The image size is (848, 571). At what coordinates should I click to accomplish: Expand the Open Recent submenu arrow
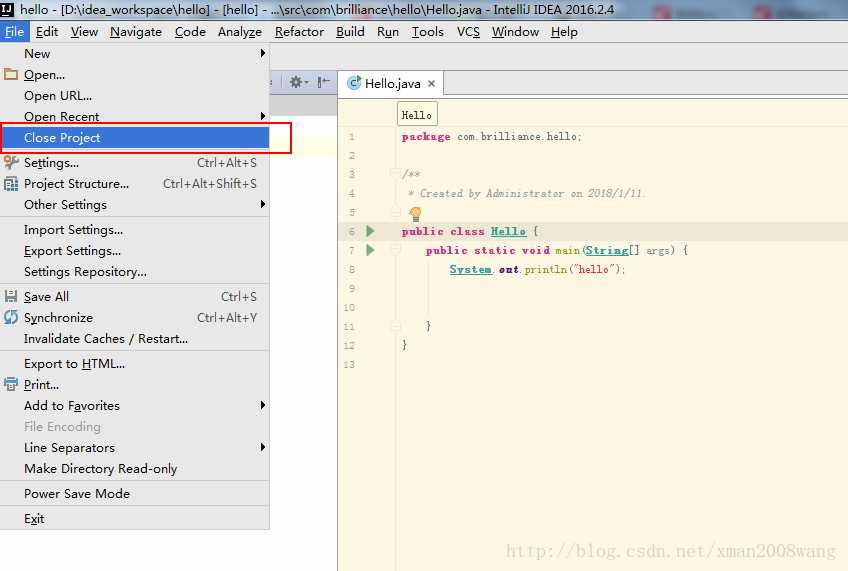click(x=262, y=116)
